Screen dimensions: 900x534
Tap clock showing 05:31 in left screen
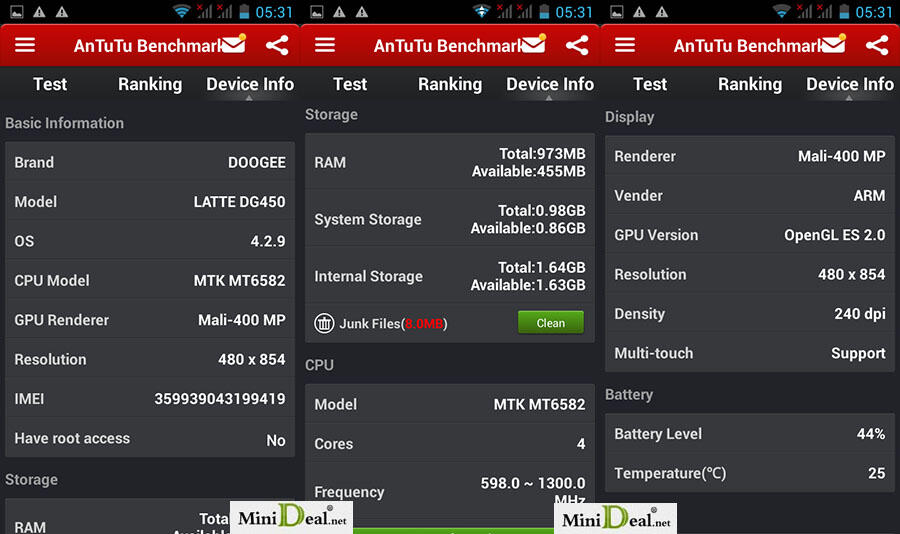(x=274, y=12)
